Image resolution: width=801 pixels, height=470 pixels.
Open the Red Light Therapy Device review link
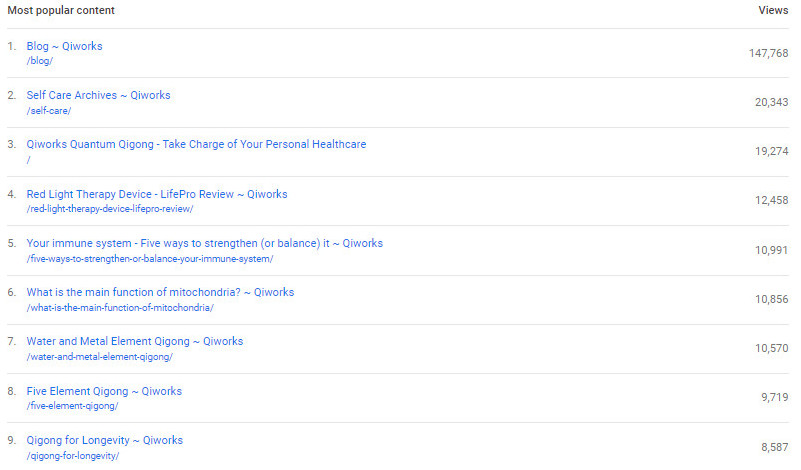(x=156, y=194)
